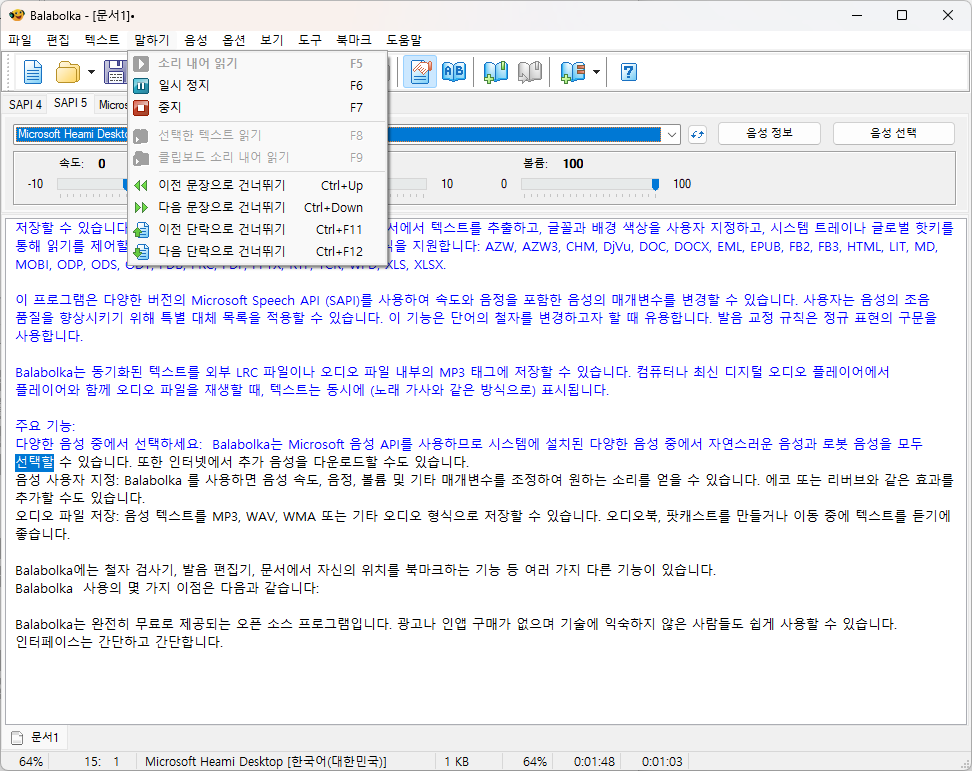Click the 0:01:03 time in status bar

[662, 761]
